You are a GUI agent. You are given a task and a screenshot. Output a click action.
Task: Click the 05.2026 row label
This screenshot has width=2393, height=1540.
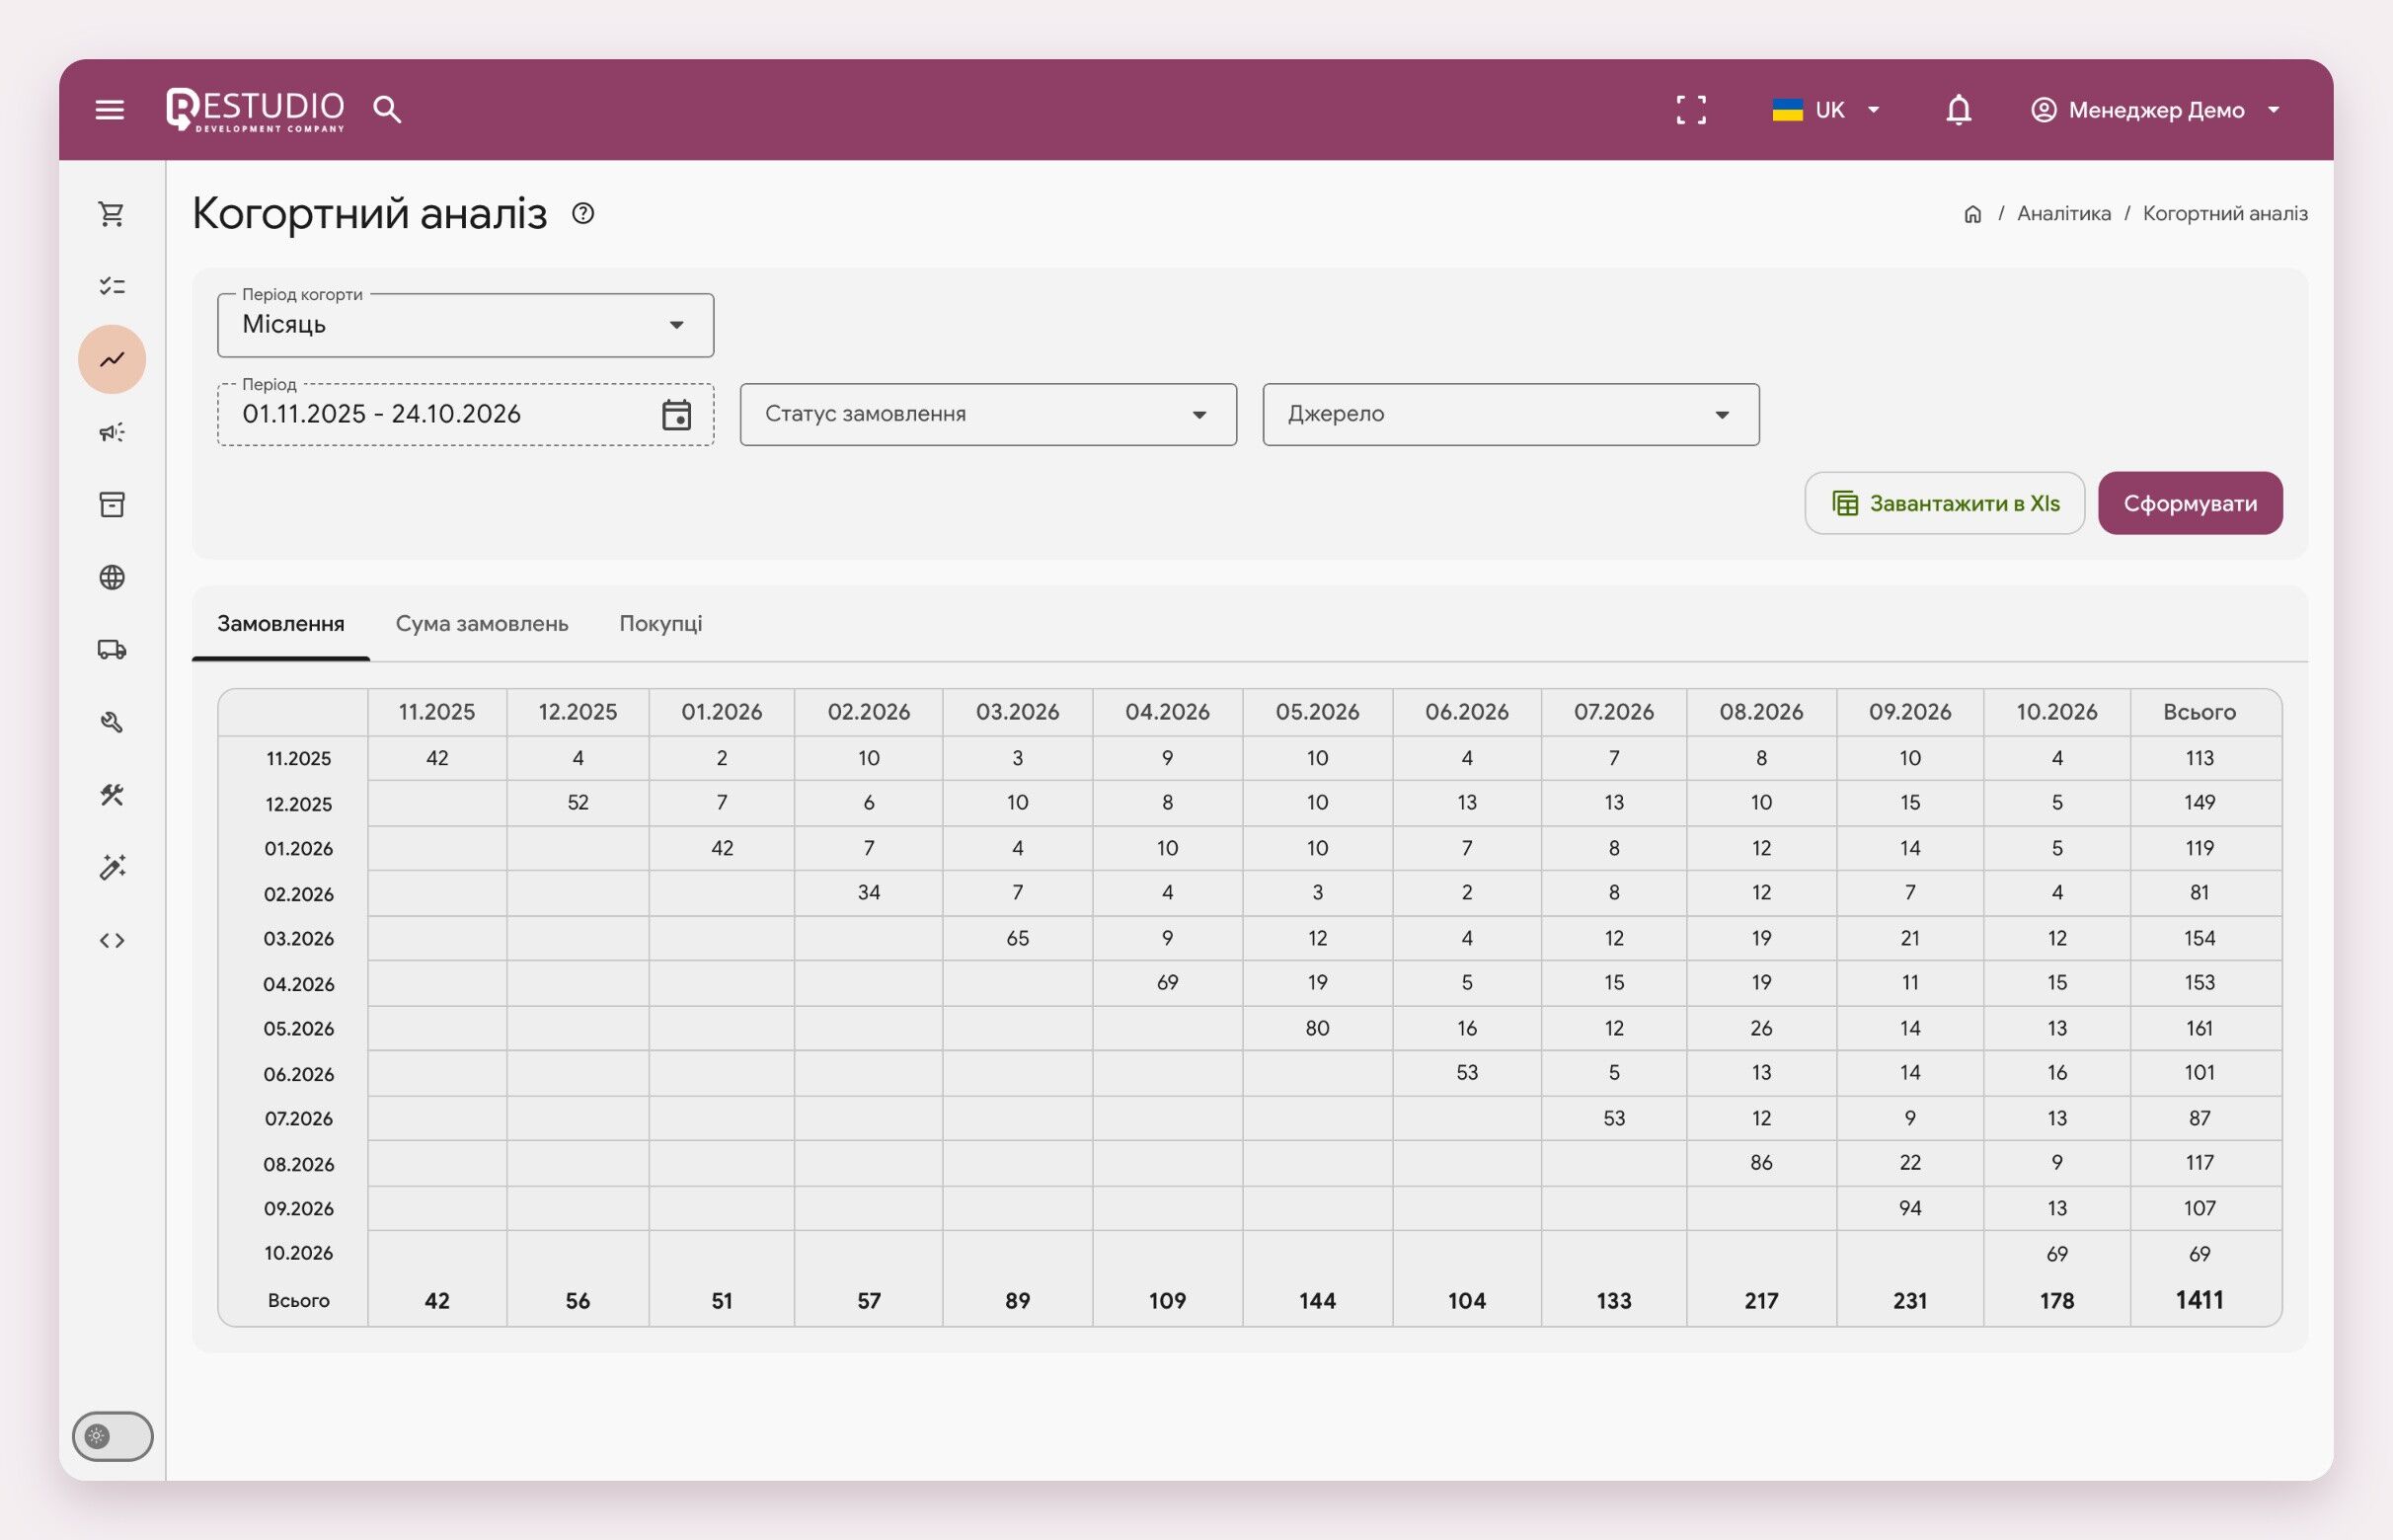coord(298,1029)
